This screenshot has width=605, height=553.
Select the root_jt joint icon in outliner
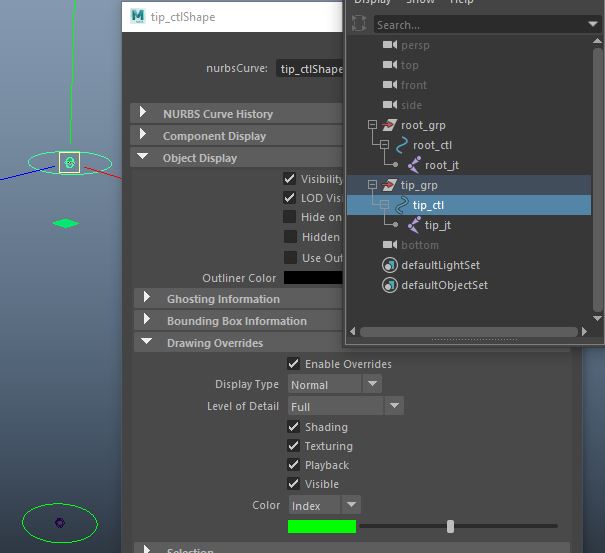pos(413,165)
